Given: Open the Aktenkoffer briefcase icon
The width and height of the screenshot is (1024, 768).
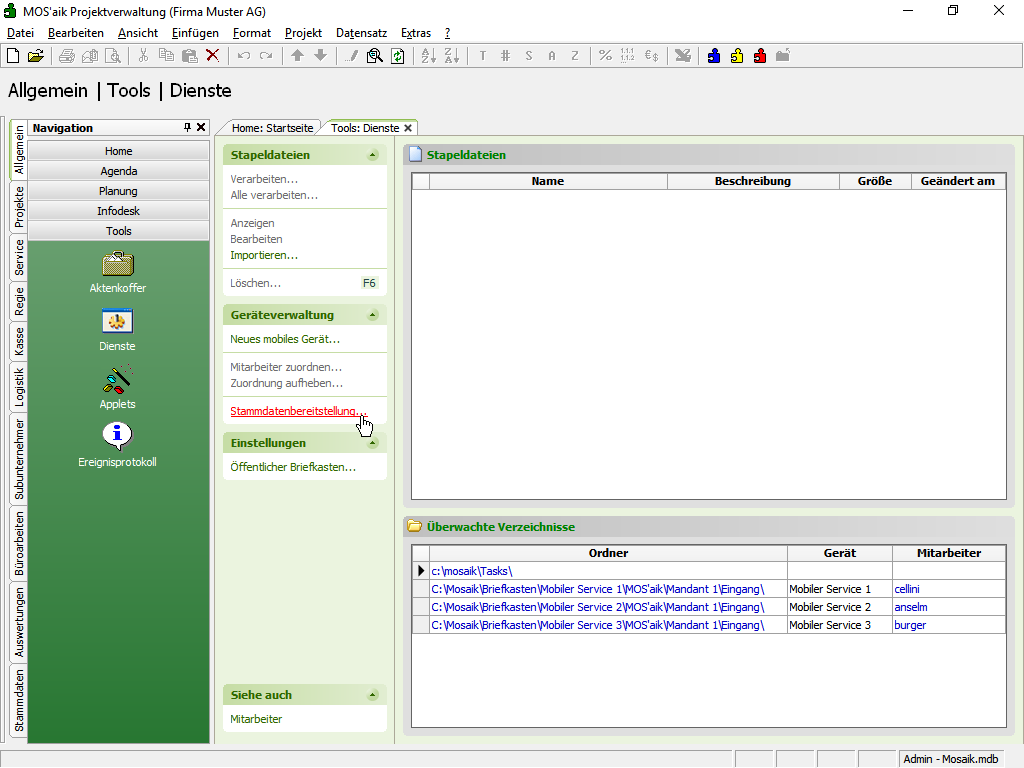Looking at the screenshot, I should pos(118,264).
